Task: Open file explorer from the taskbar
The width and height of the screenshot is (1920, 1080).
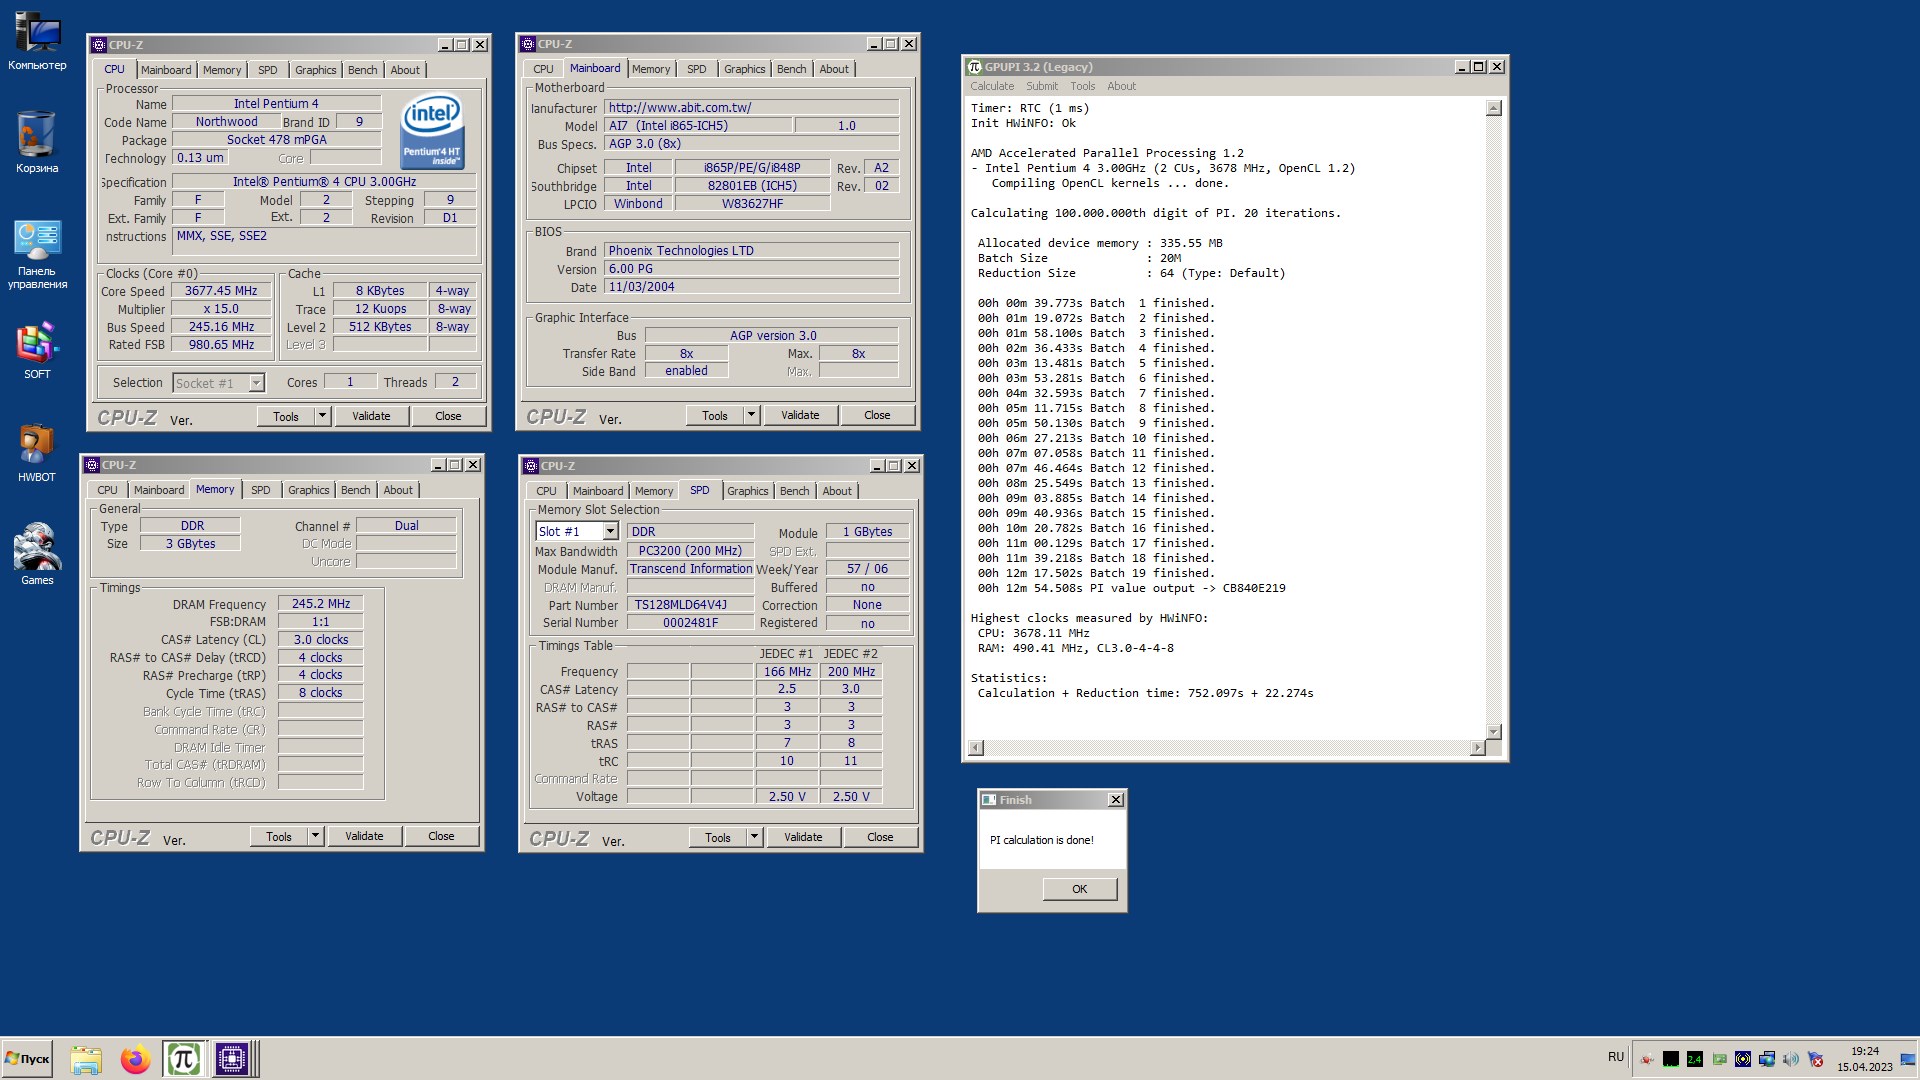Action: 86,1059
